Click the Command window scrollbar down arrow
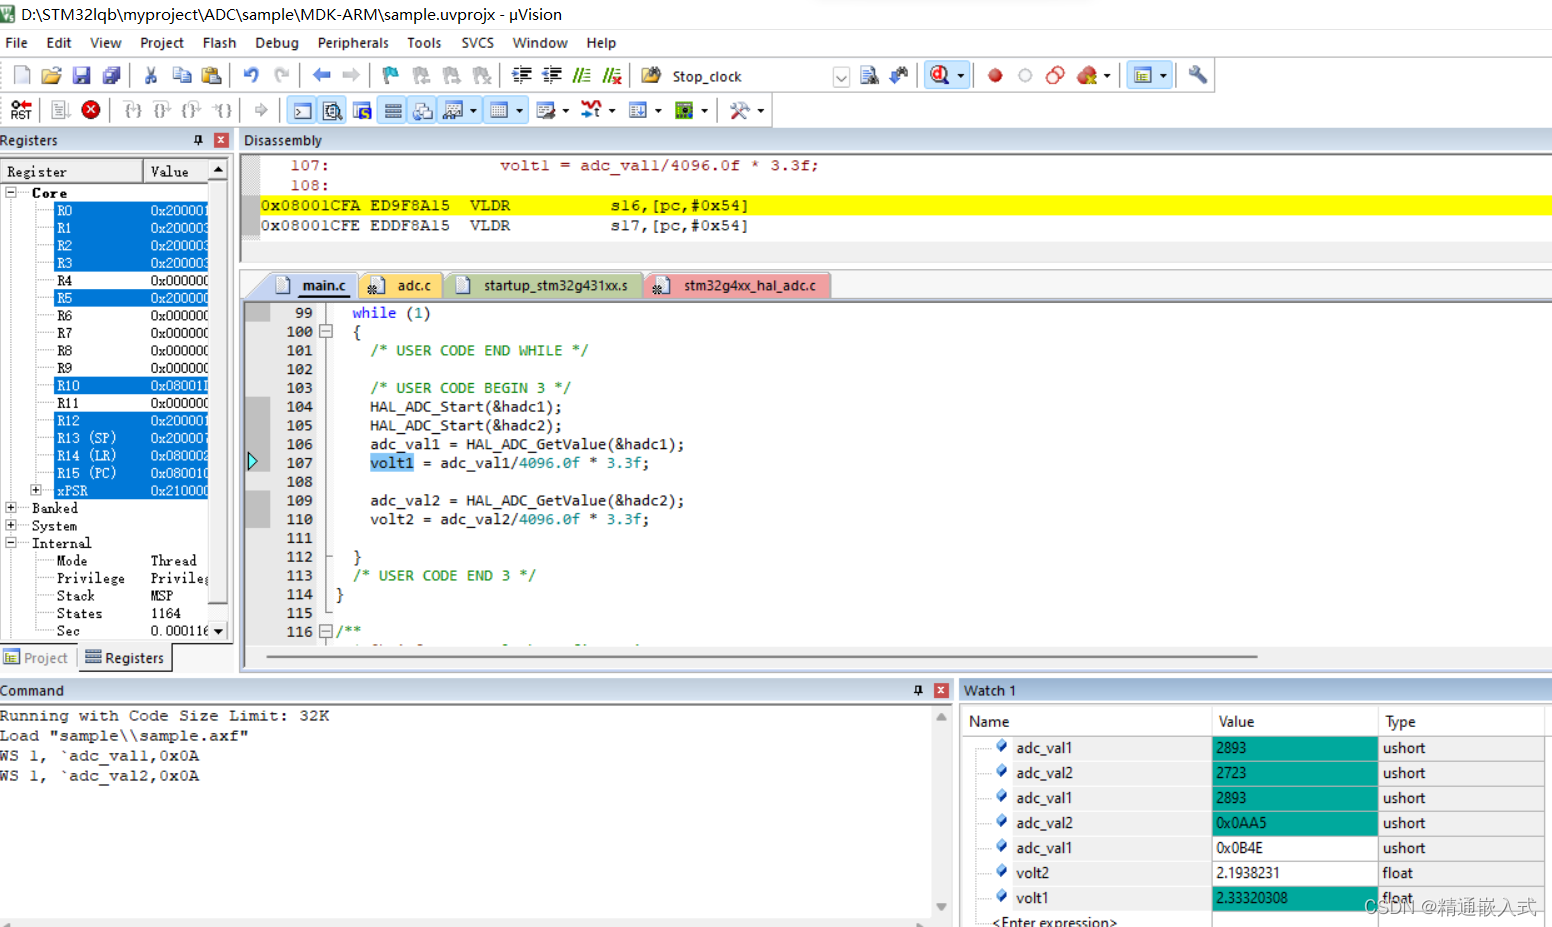 click(x=941, y=906)
